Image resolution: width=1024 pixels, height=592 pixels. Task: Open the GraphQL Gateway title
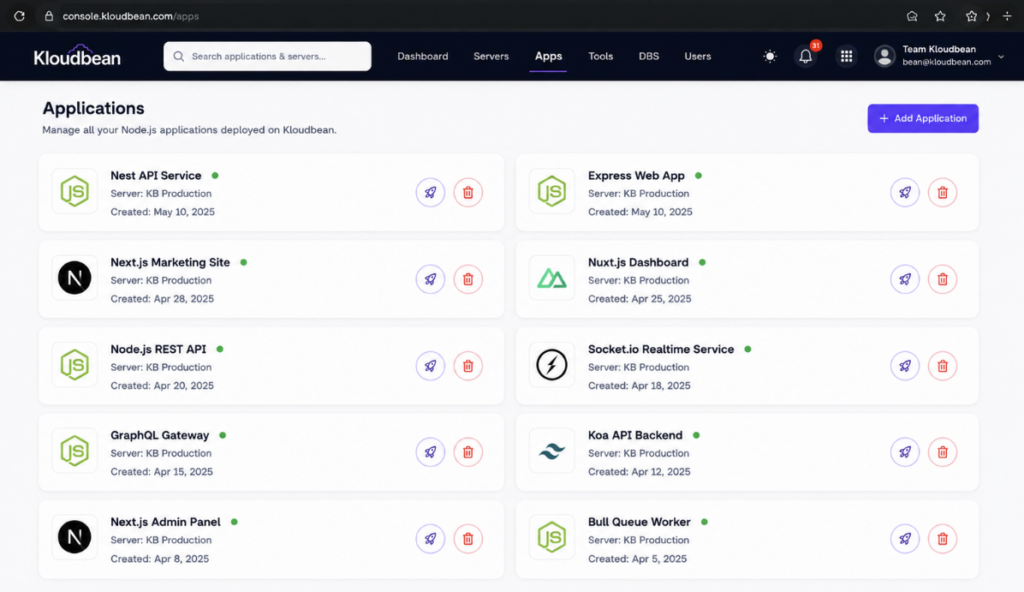coord(159,435)
